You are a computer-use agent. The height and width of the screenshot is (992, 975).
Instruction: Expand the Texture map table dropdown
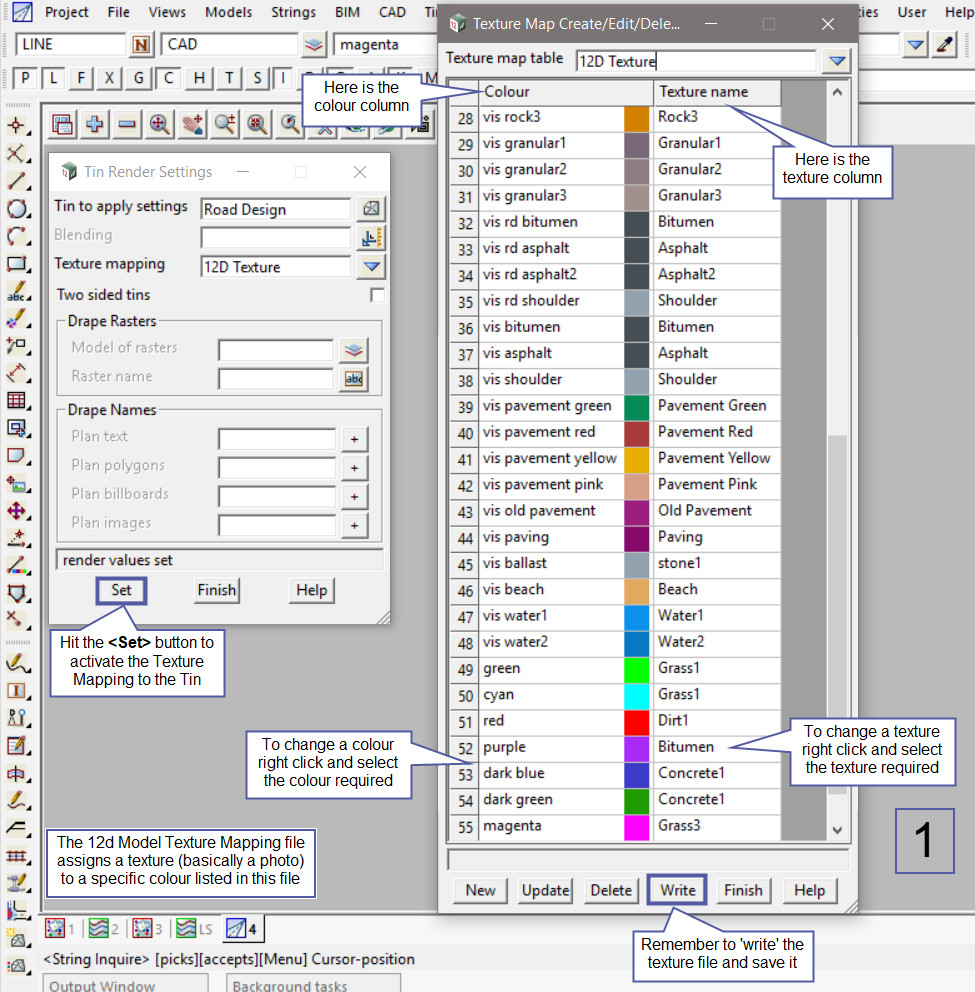(836, 61)
